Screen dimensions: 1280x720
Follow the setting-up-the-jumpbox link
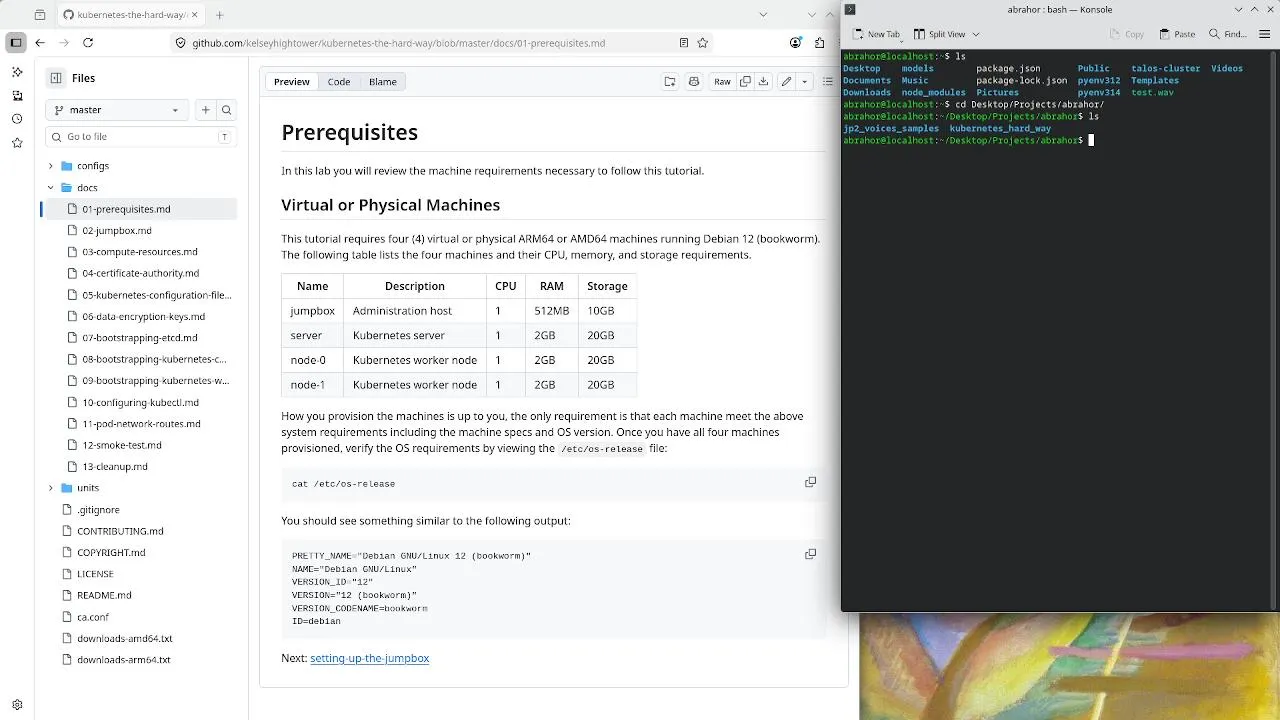pyautogui.click(x=369, y=658)
